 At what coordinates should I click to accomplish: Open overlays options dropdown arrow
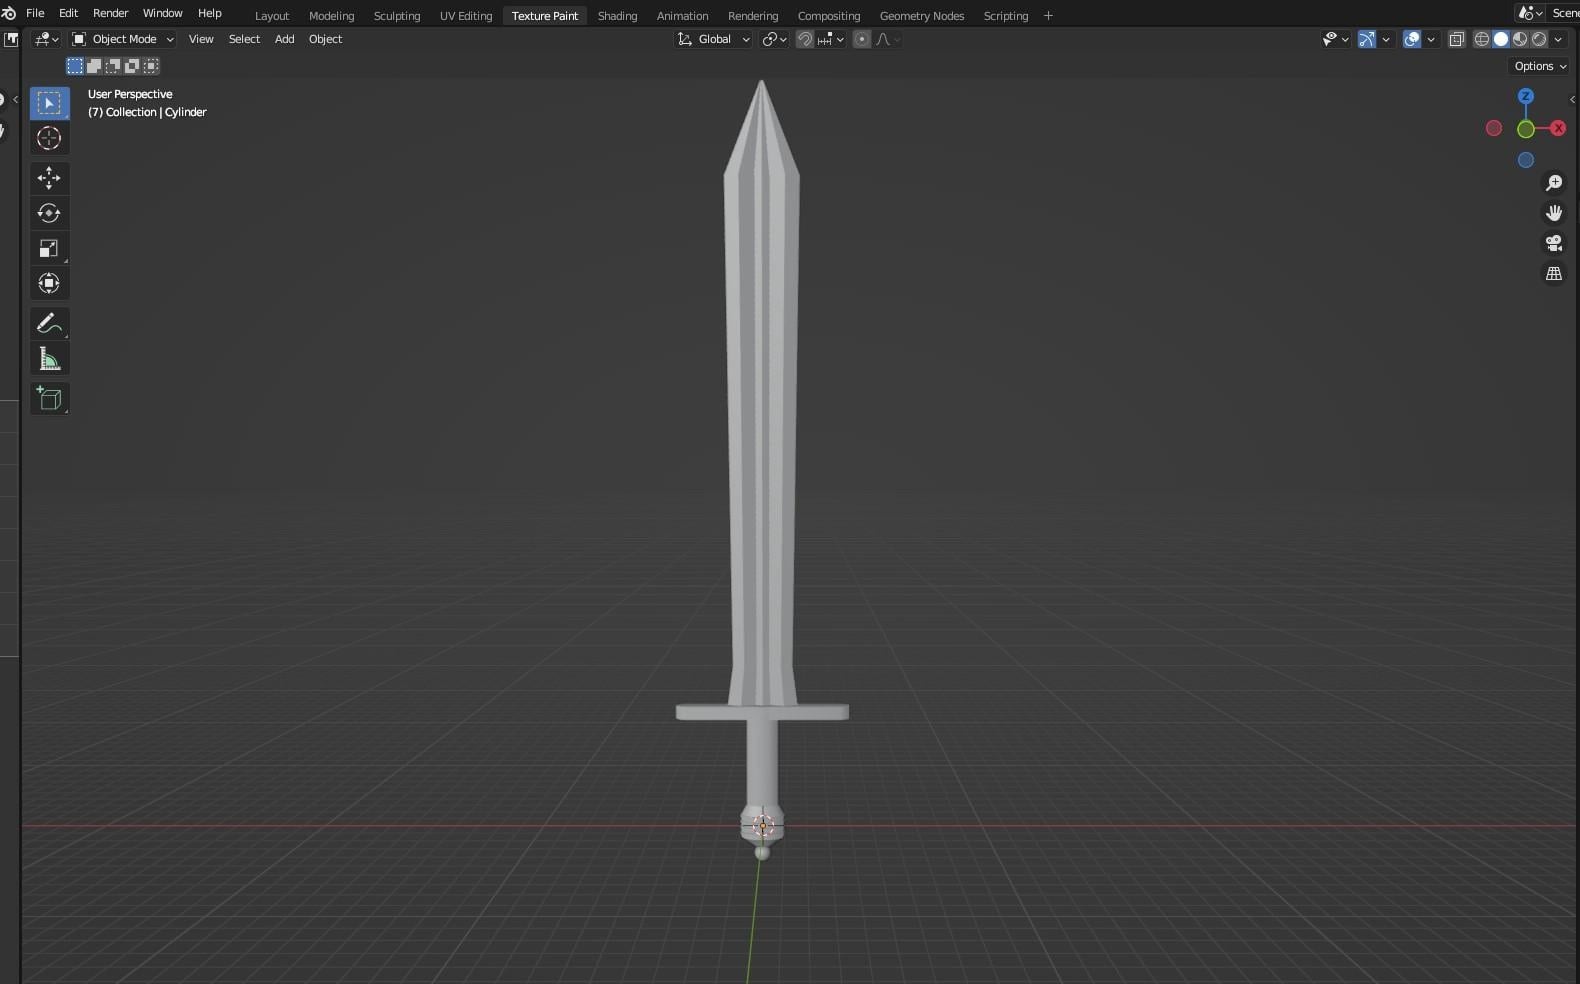[x=1431, y=39]
